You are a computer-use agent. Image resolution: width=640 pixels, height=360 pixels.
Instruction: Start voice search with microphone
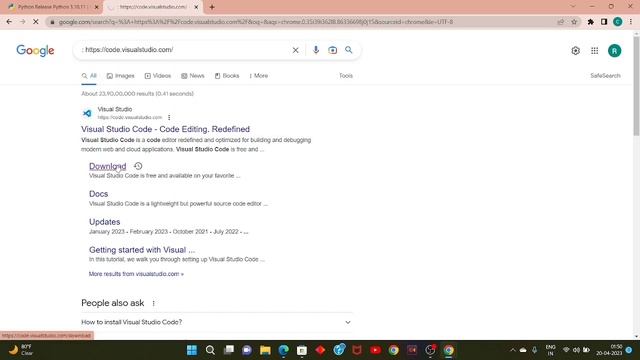coord(316,50)
